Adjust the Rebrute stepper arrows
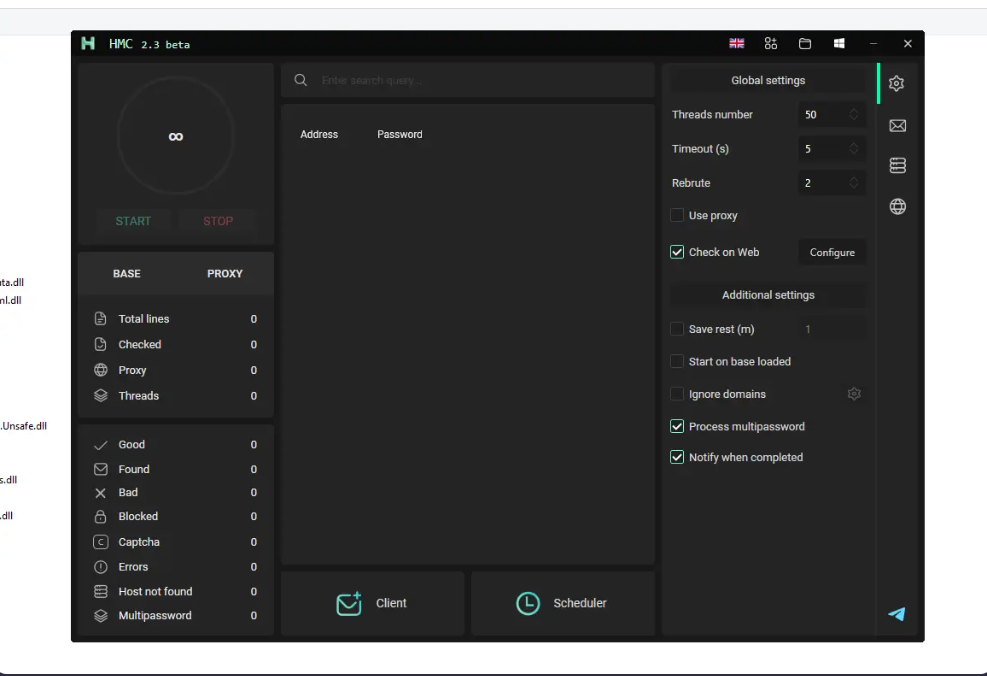Screen dimensions: 987x676 coord(854,183)
